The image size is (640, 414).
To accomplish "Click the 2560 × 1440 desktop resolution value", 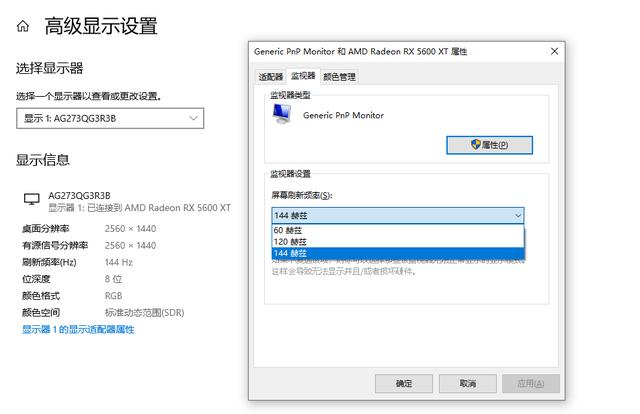I will [x=131, y=229].
